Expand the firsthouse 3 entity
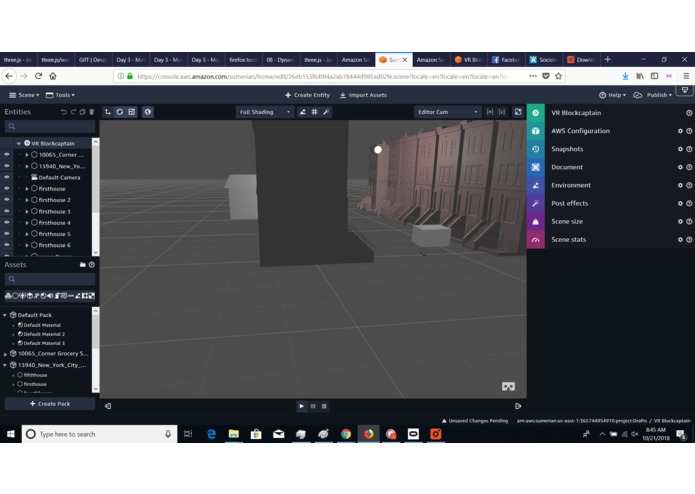The height and width of the screenshot is (494, 695). 27,211
